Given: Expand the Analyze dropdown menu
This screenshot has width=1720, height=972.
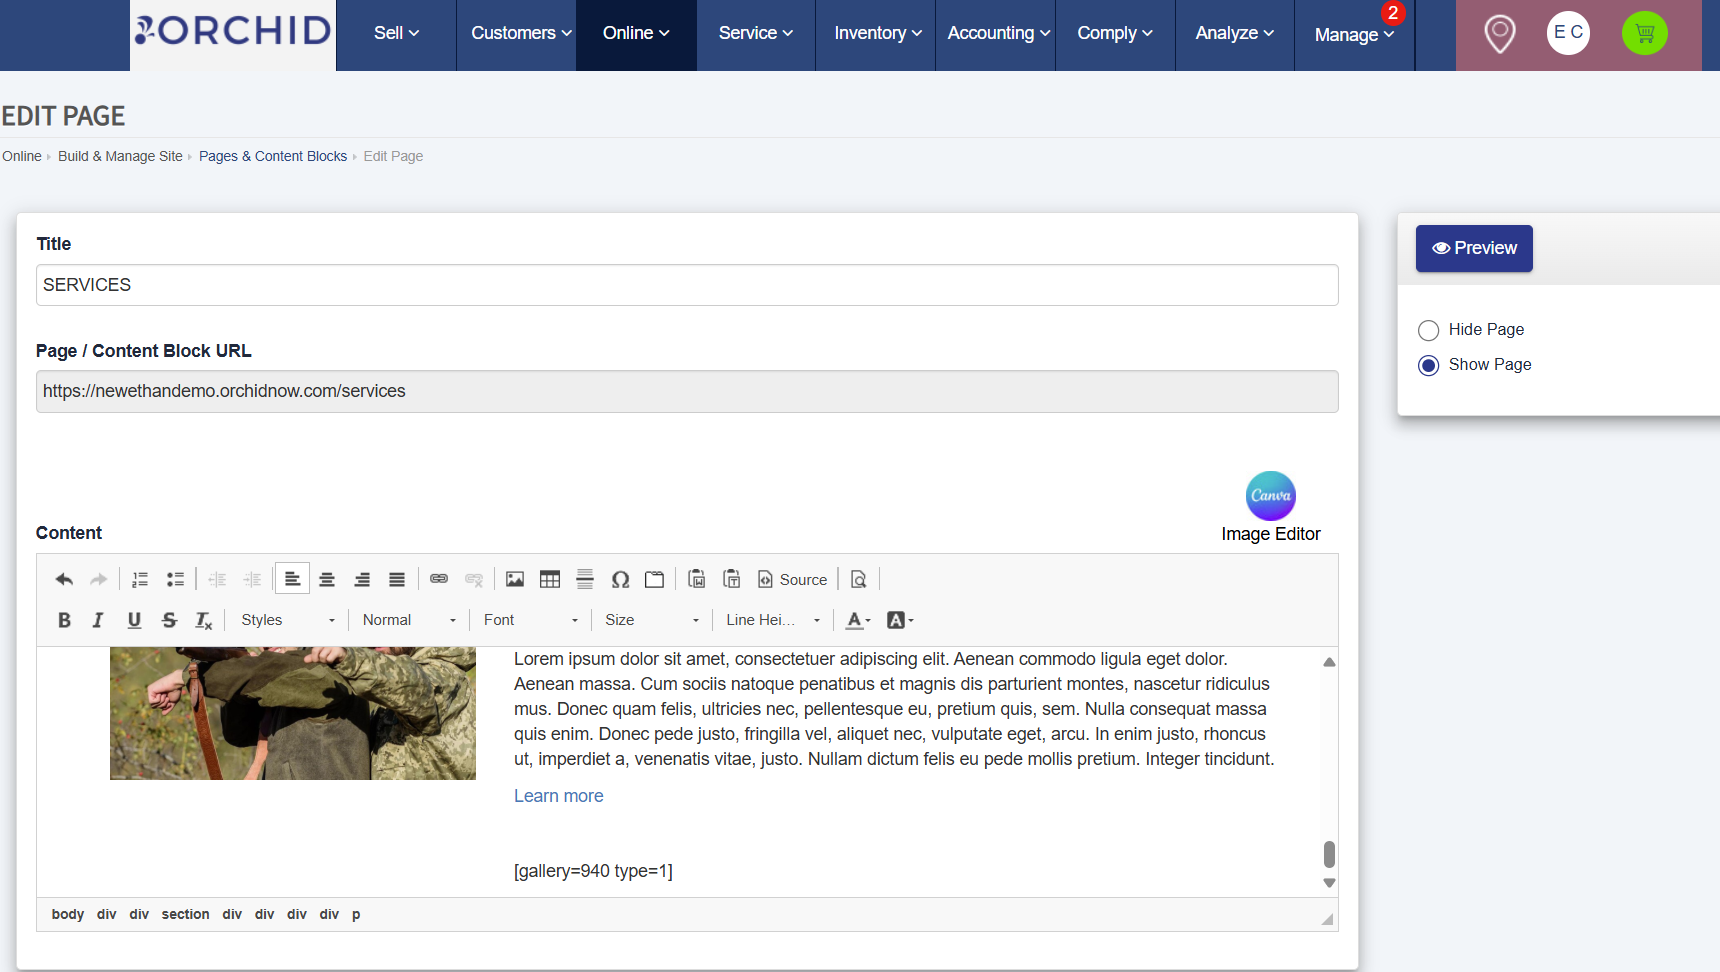Looking at the screenshot, I should pyautogui.click(x=1235, y=34).
